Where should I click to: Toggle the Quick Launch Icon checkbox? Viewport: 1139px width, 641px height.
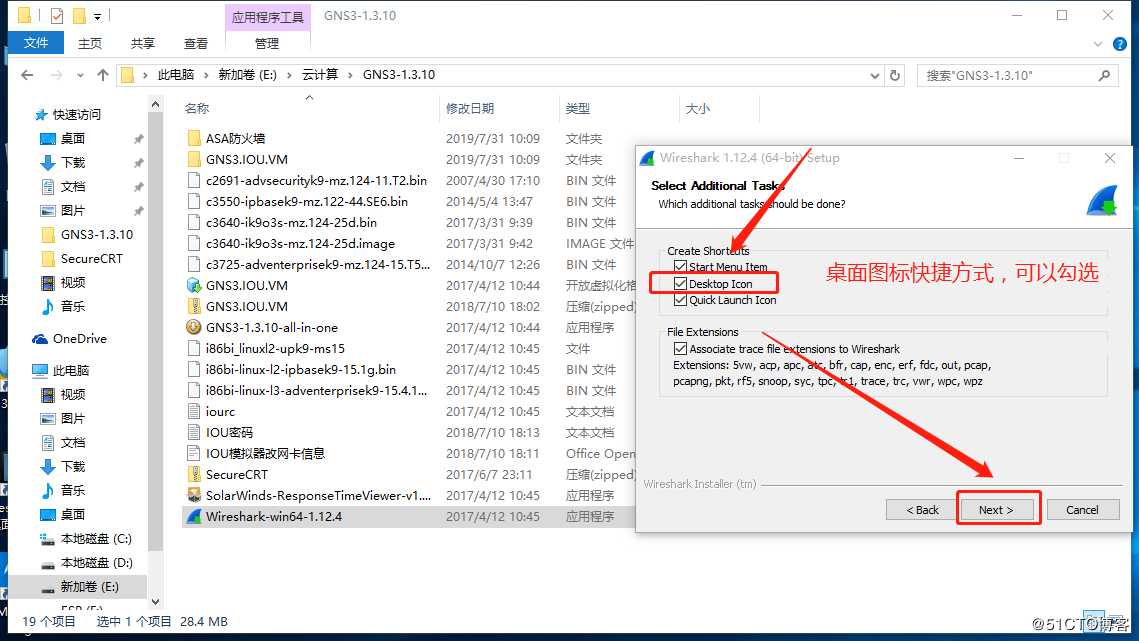tap(680, 299)
